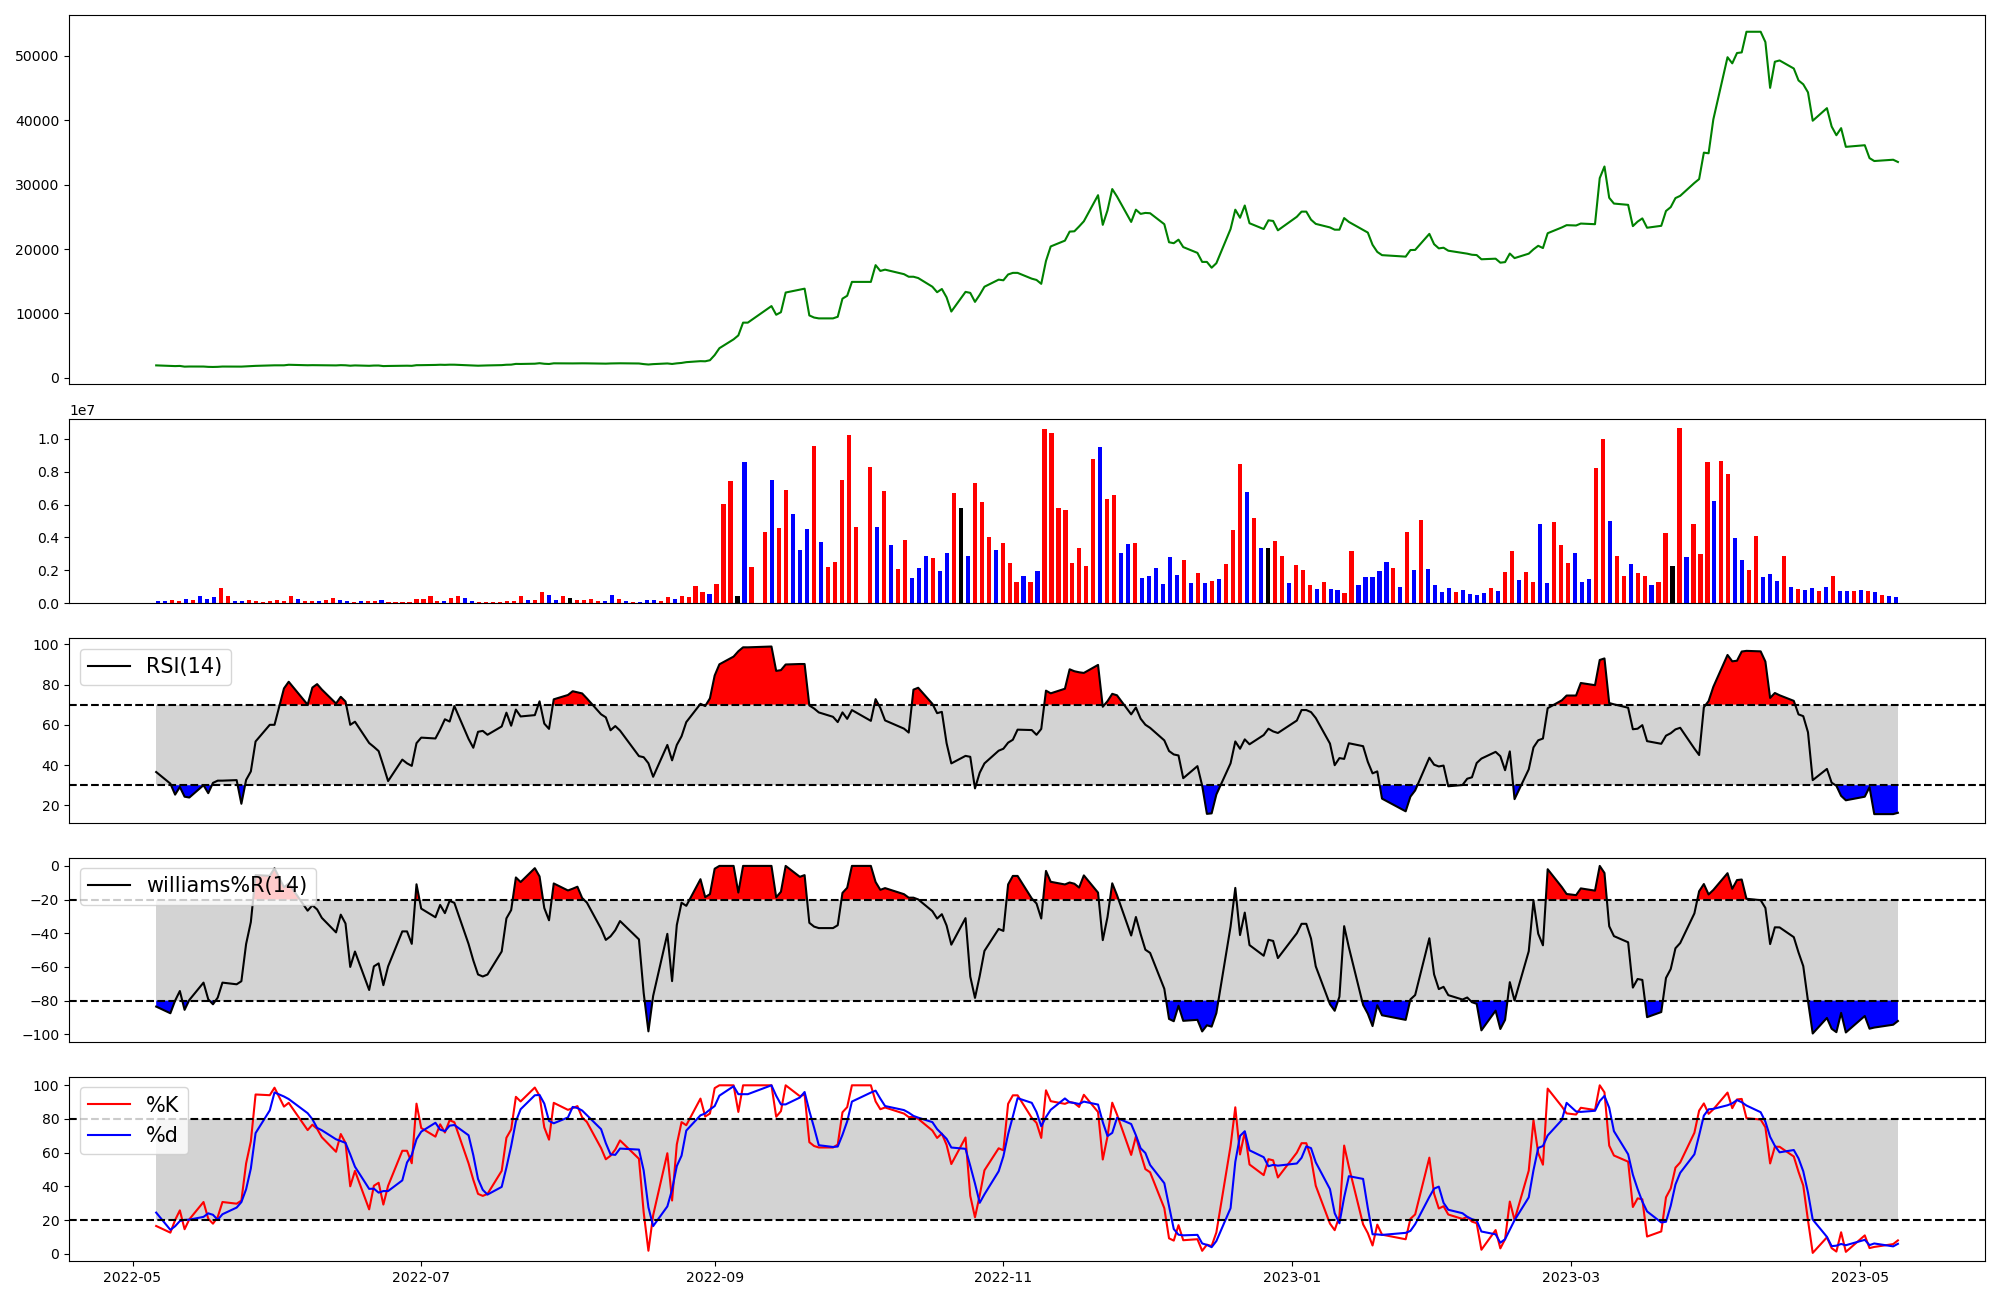
Task: Select the 2023-03 date tick label
Action: (x=1571, y=1277)
